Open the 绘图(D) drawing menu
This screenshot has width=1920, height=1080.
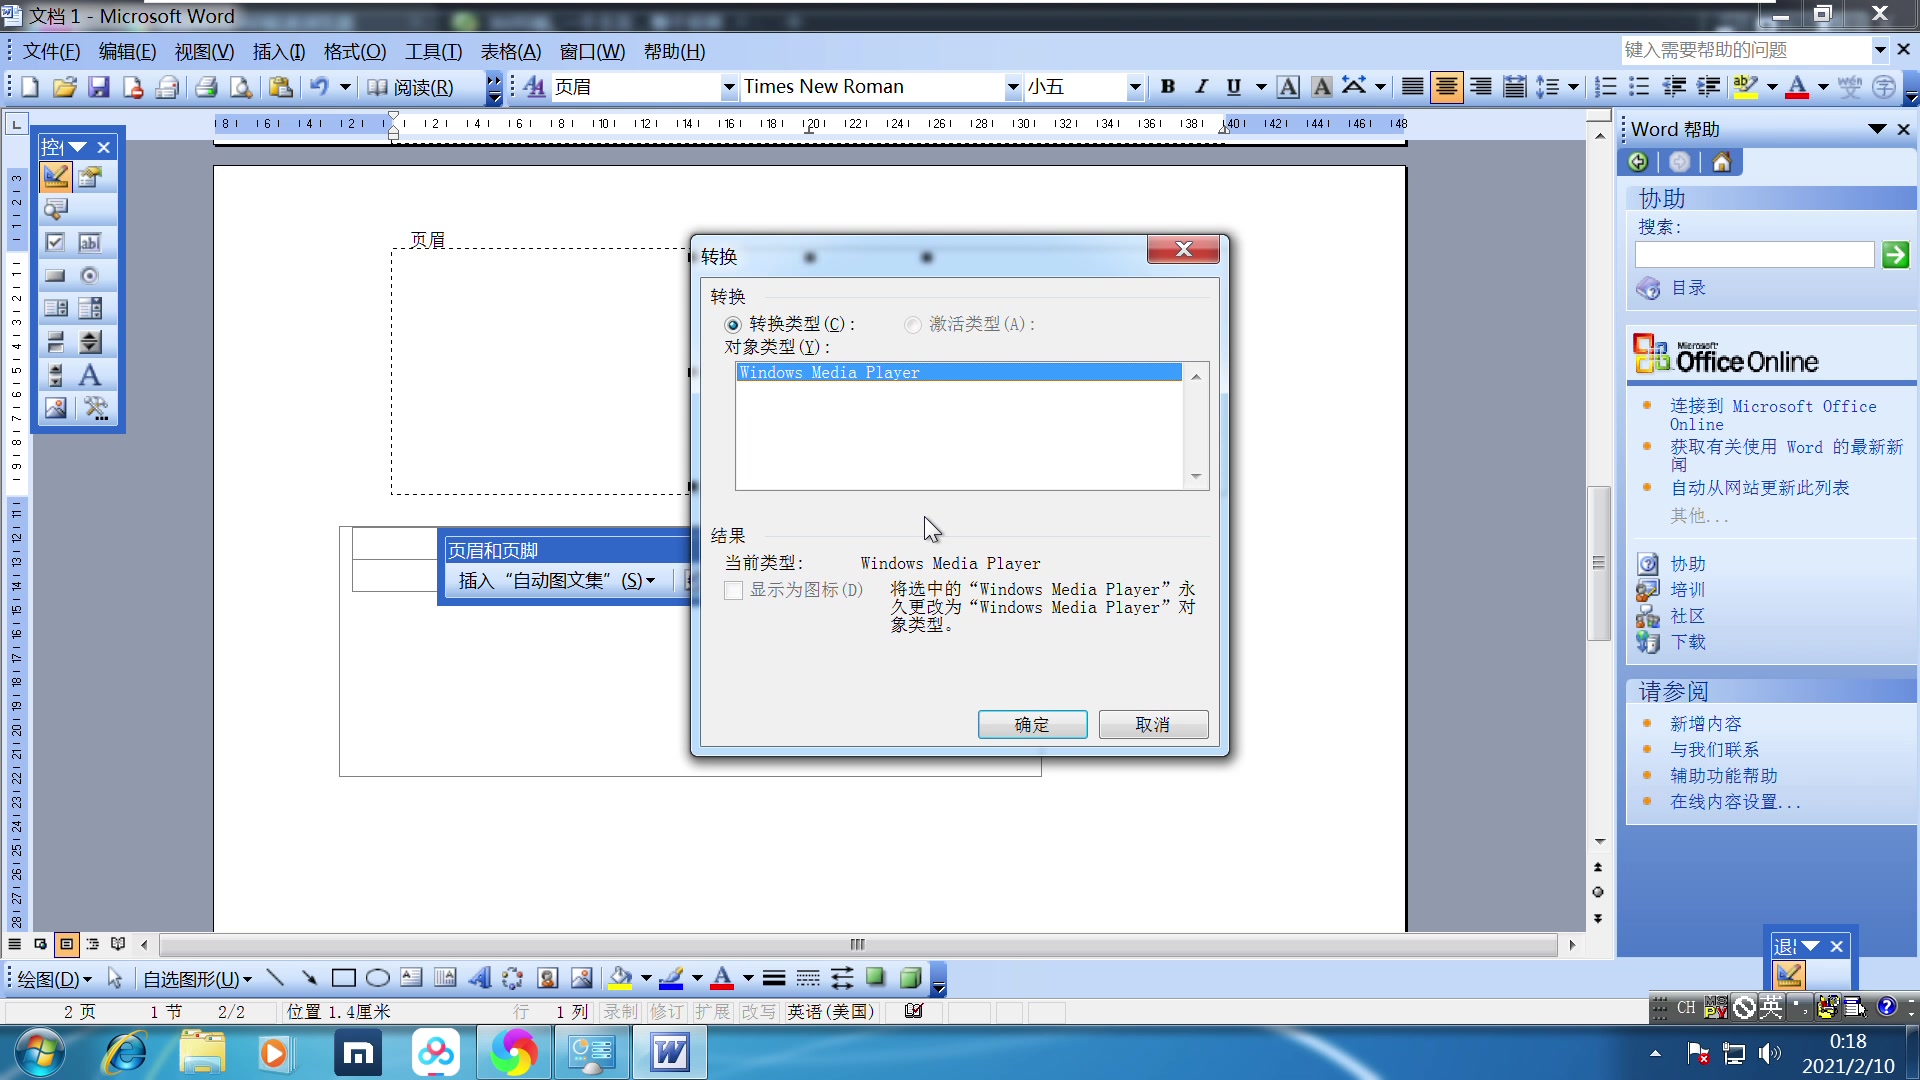tap(54, 979)
